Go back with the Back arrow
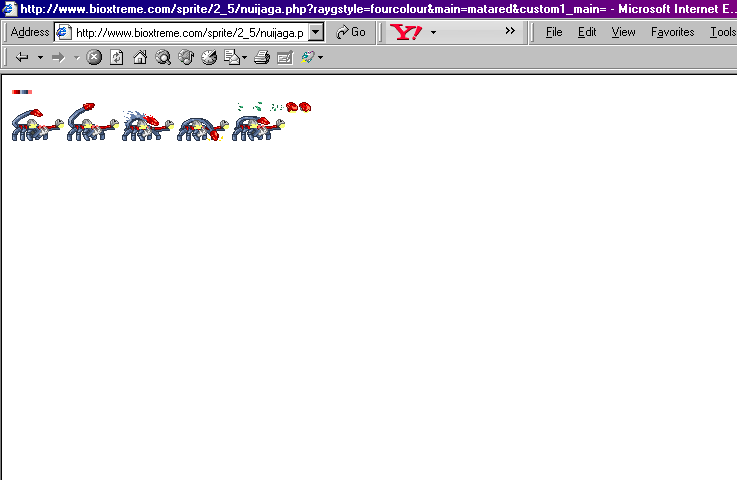Viewport: 737px width, 480px height. coord(22,57)
